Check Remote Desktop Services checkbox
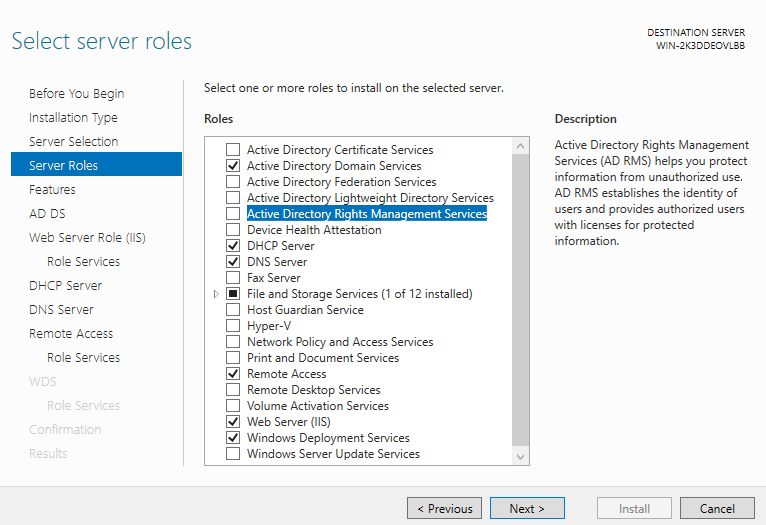This screenshot has height=525, width=766. click(233, 390)
